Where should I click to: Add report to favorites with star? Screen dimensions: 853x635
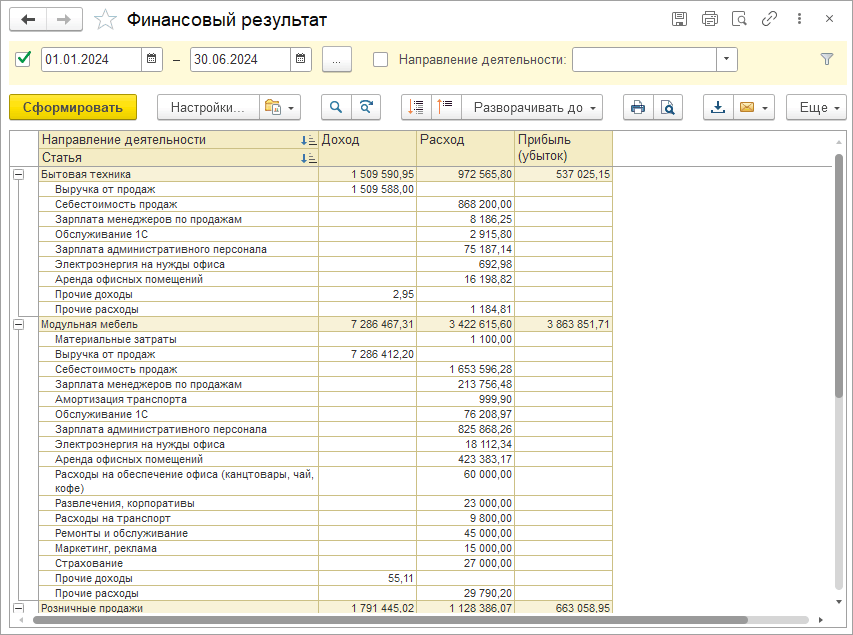(105, 19)
